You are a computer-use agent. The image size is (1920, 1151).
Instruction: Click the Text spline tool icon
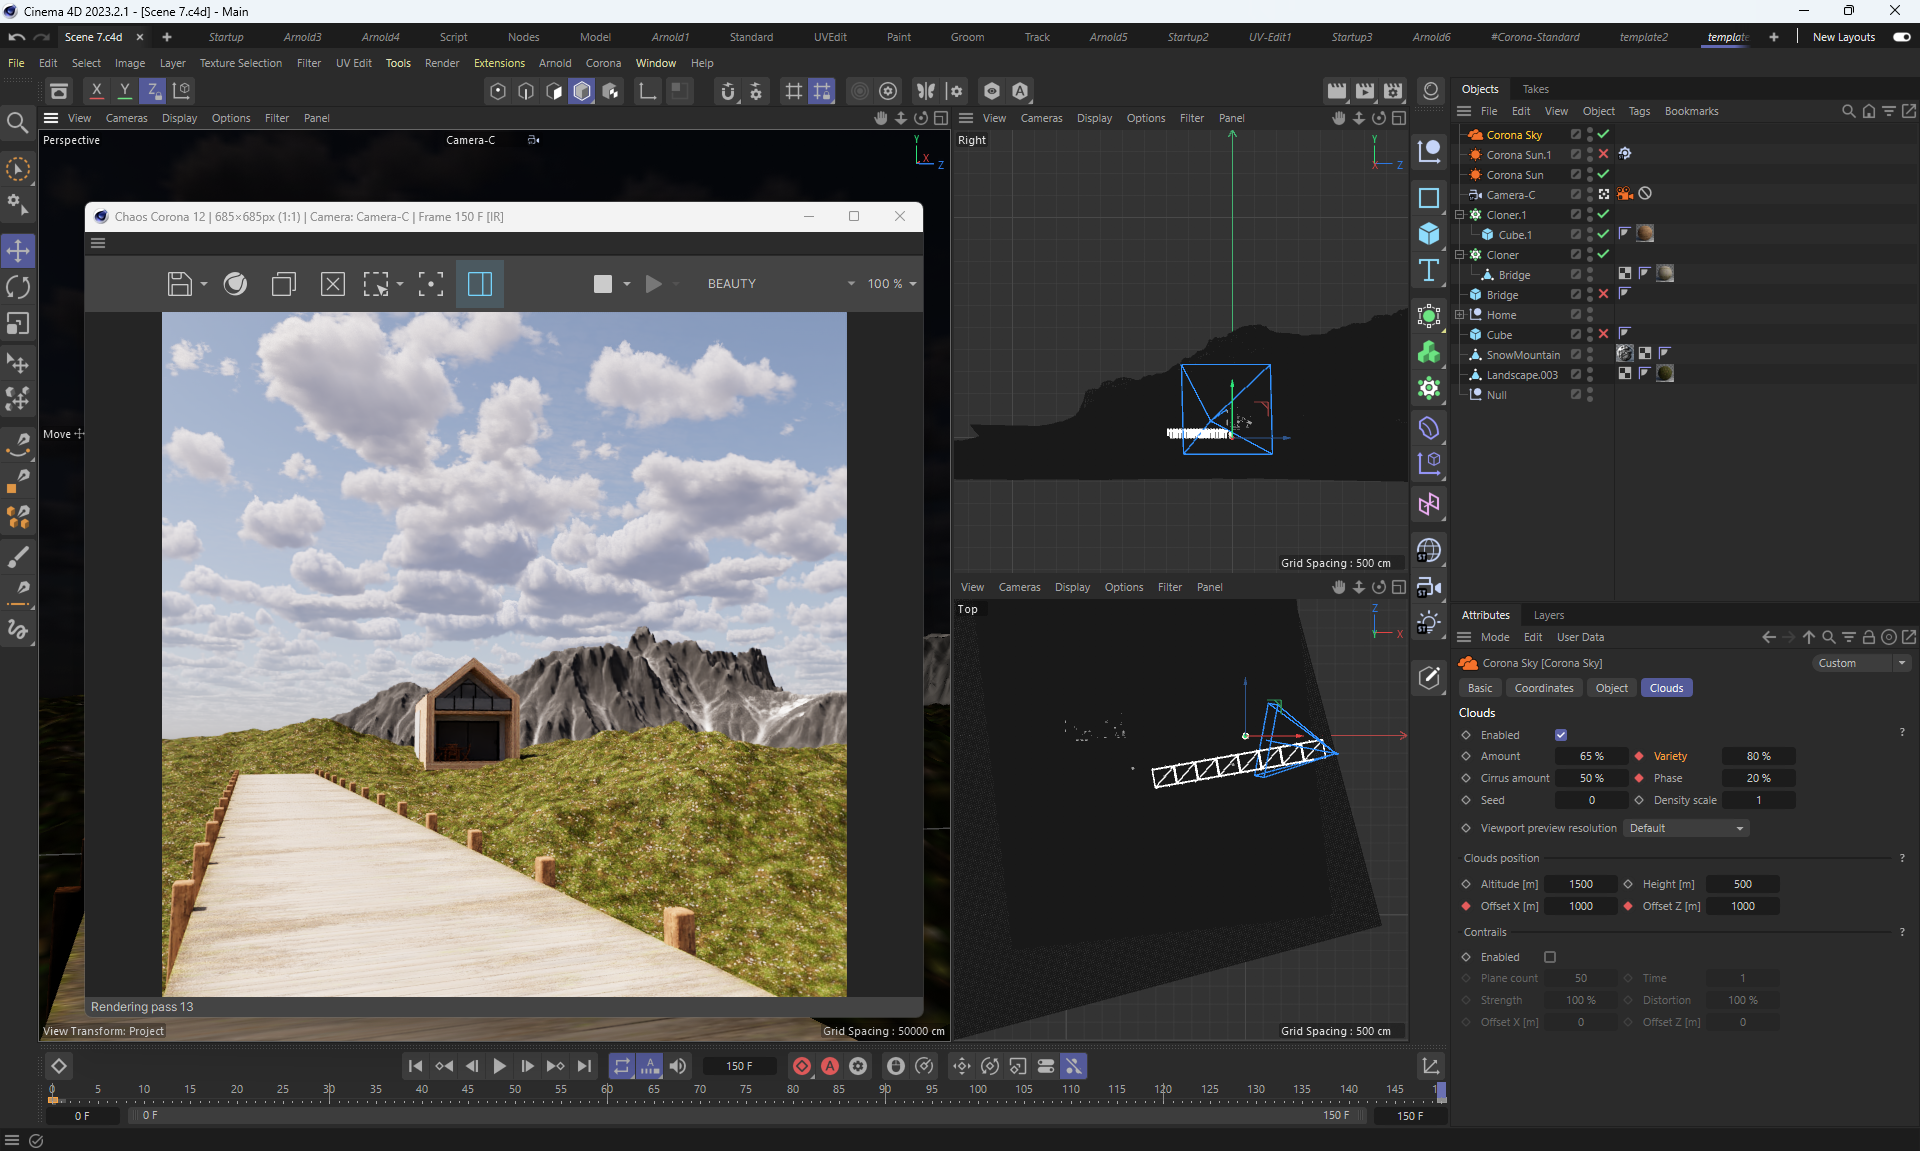(x=1429, y=270)
